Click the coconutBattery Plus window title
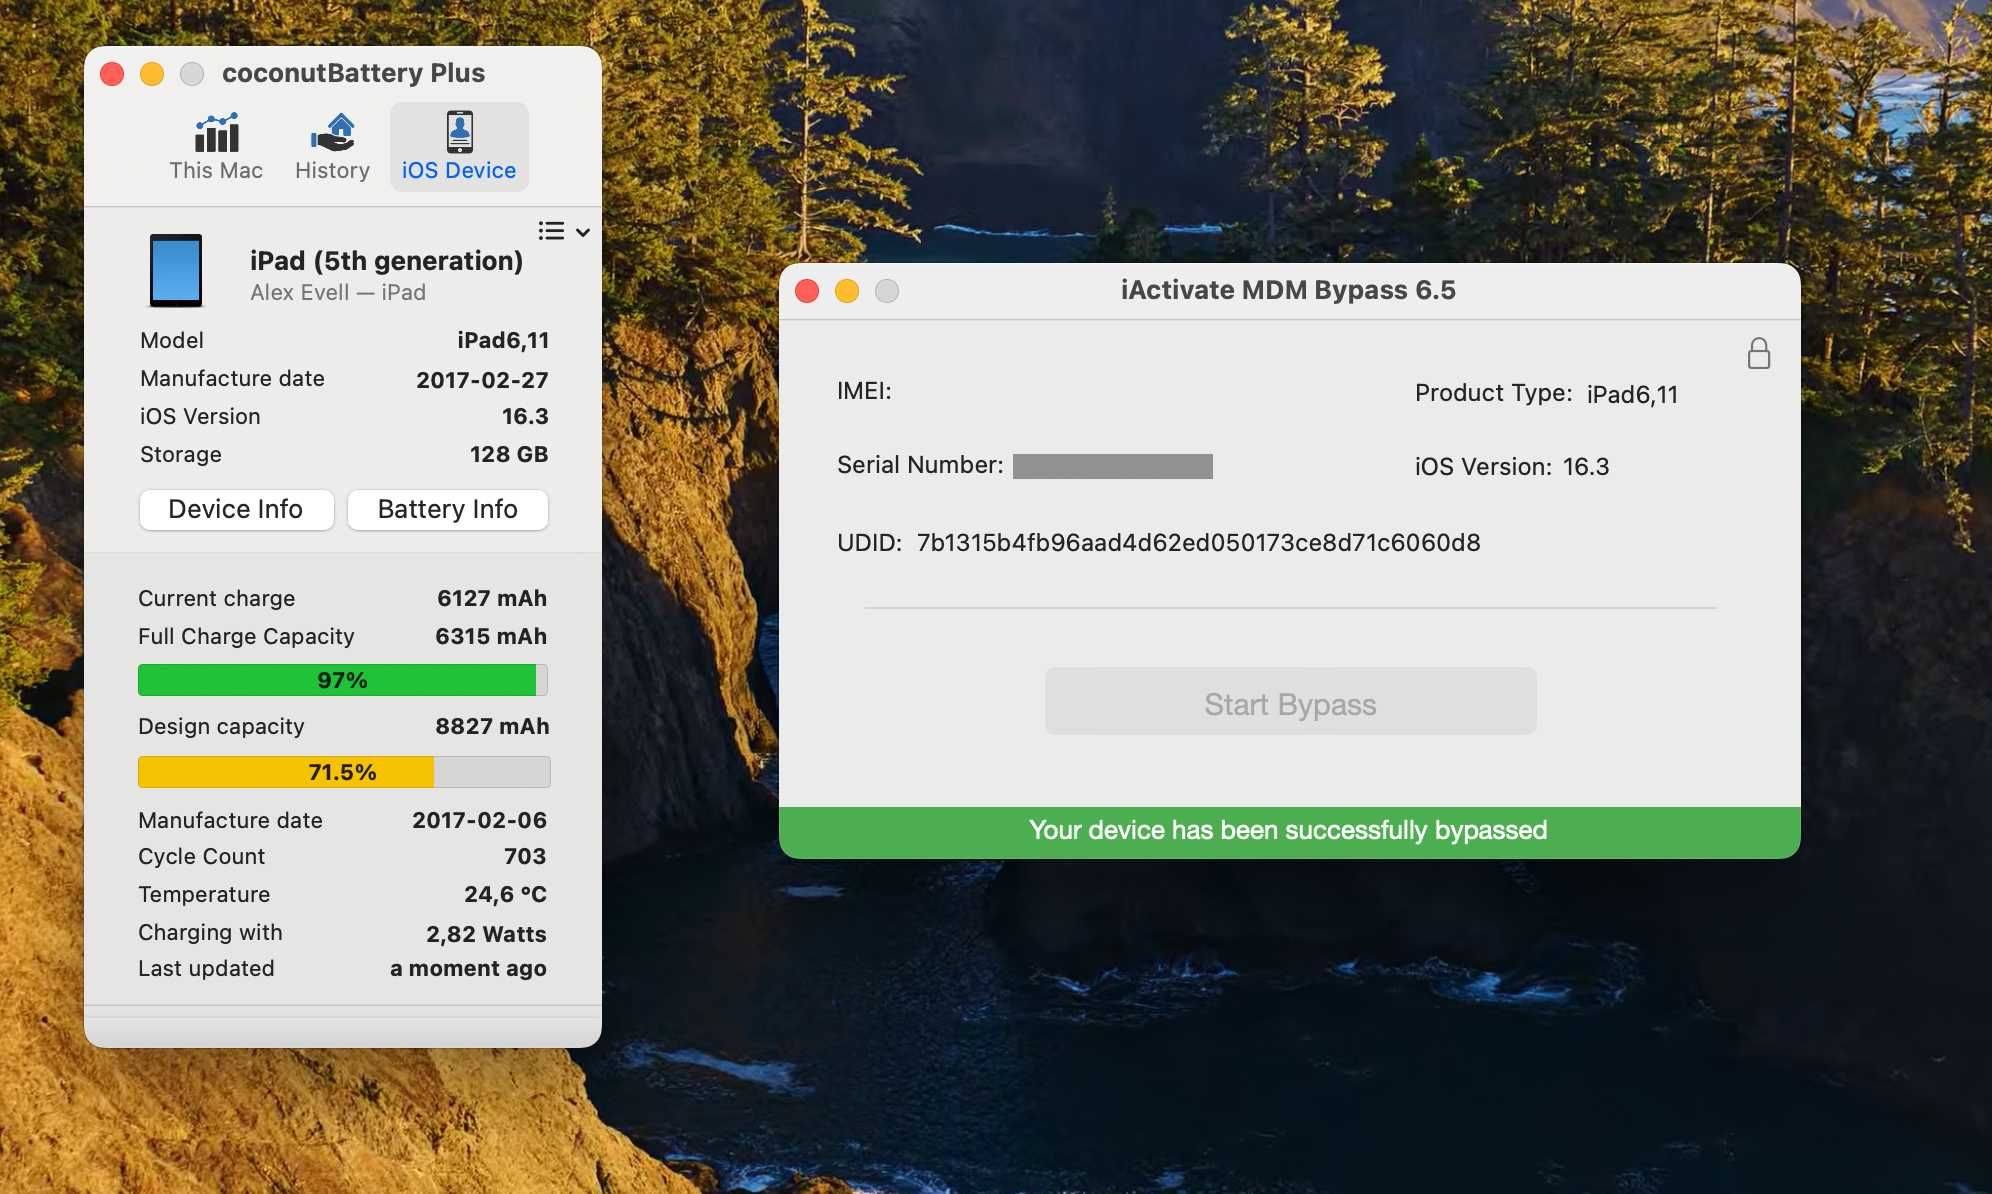 click(353, 73)
